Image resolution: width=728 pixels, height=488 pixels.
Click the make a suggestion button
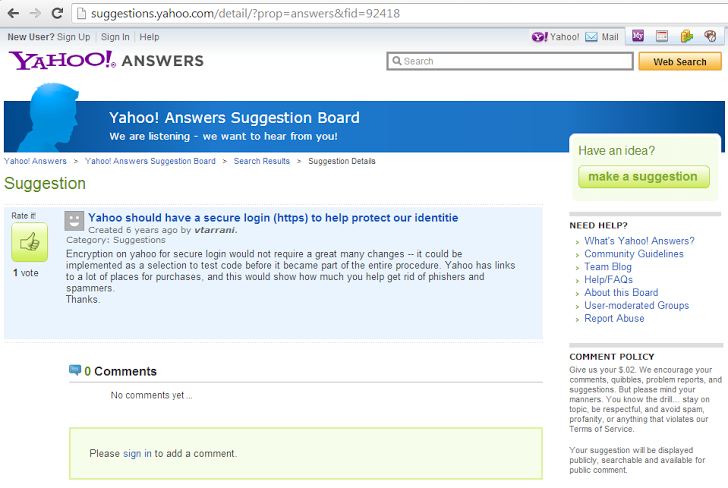point(643,176)
